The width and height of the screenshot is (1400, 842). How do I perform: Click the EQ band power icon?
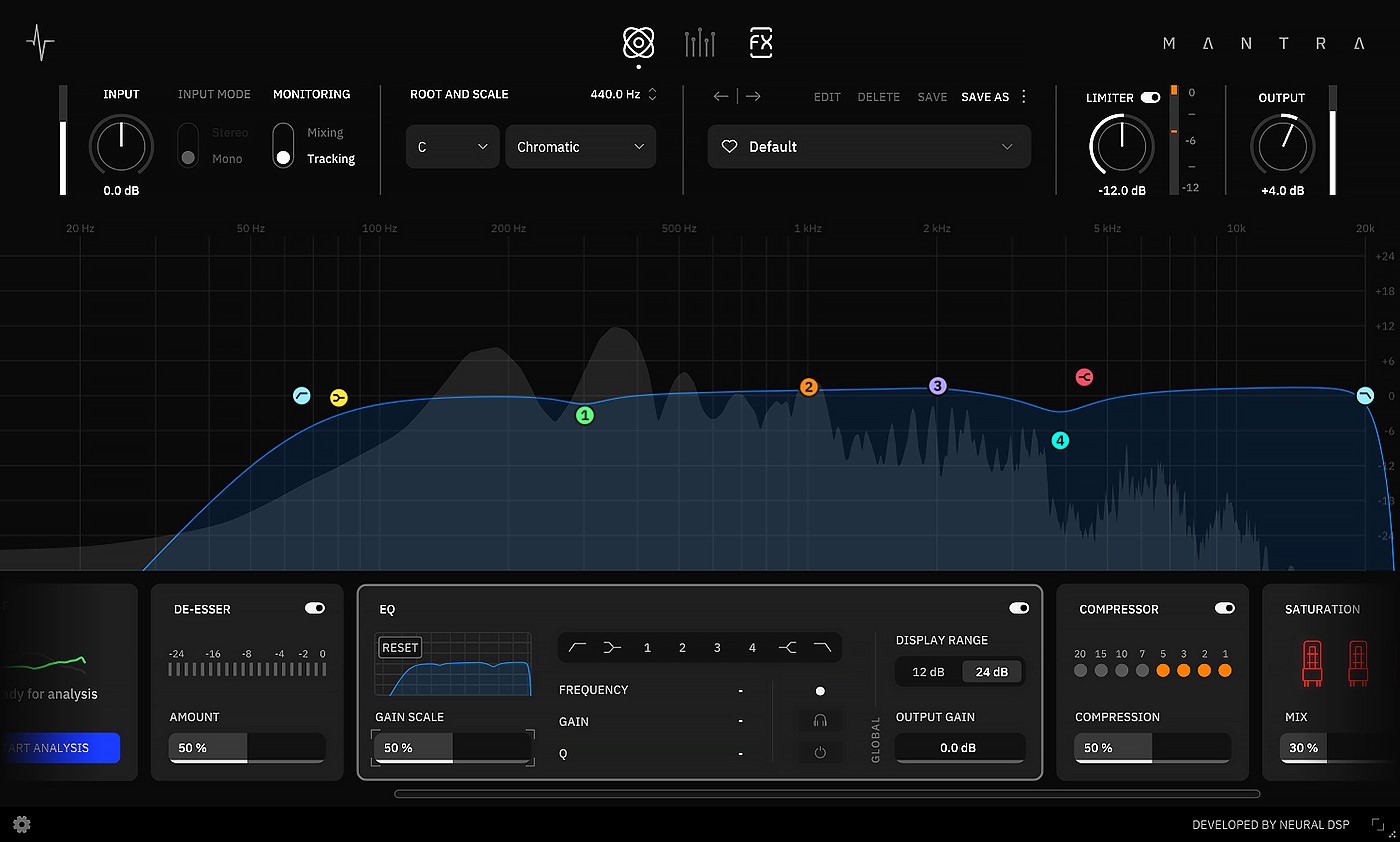pos(820,752)
